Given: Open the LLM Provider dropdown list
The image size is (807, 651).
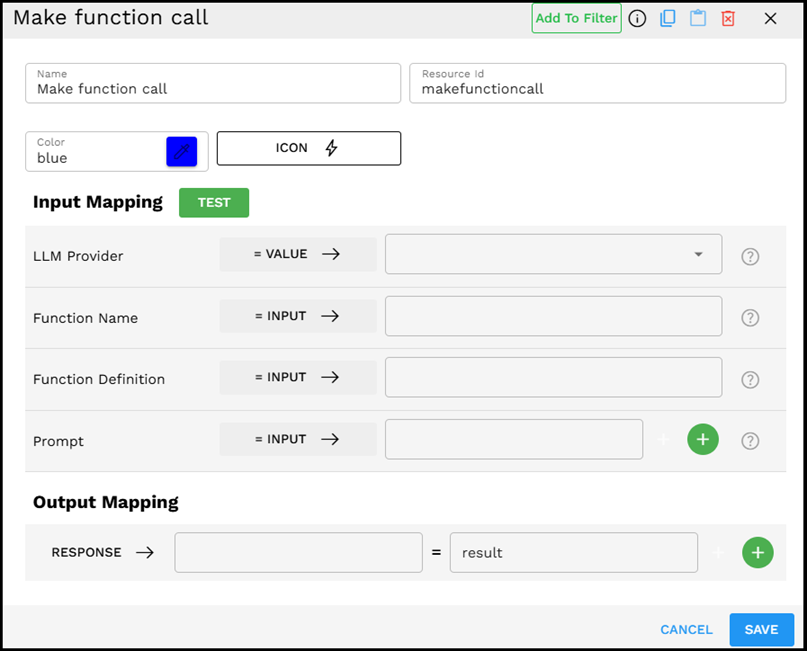Looking at the screenshot, I should pyautogui.click(x=697, y=254).
